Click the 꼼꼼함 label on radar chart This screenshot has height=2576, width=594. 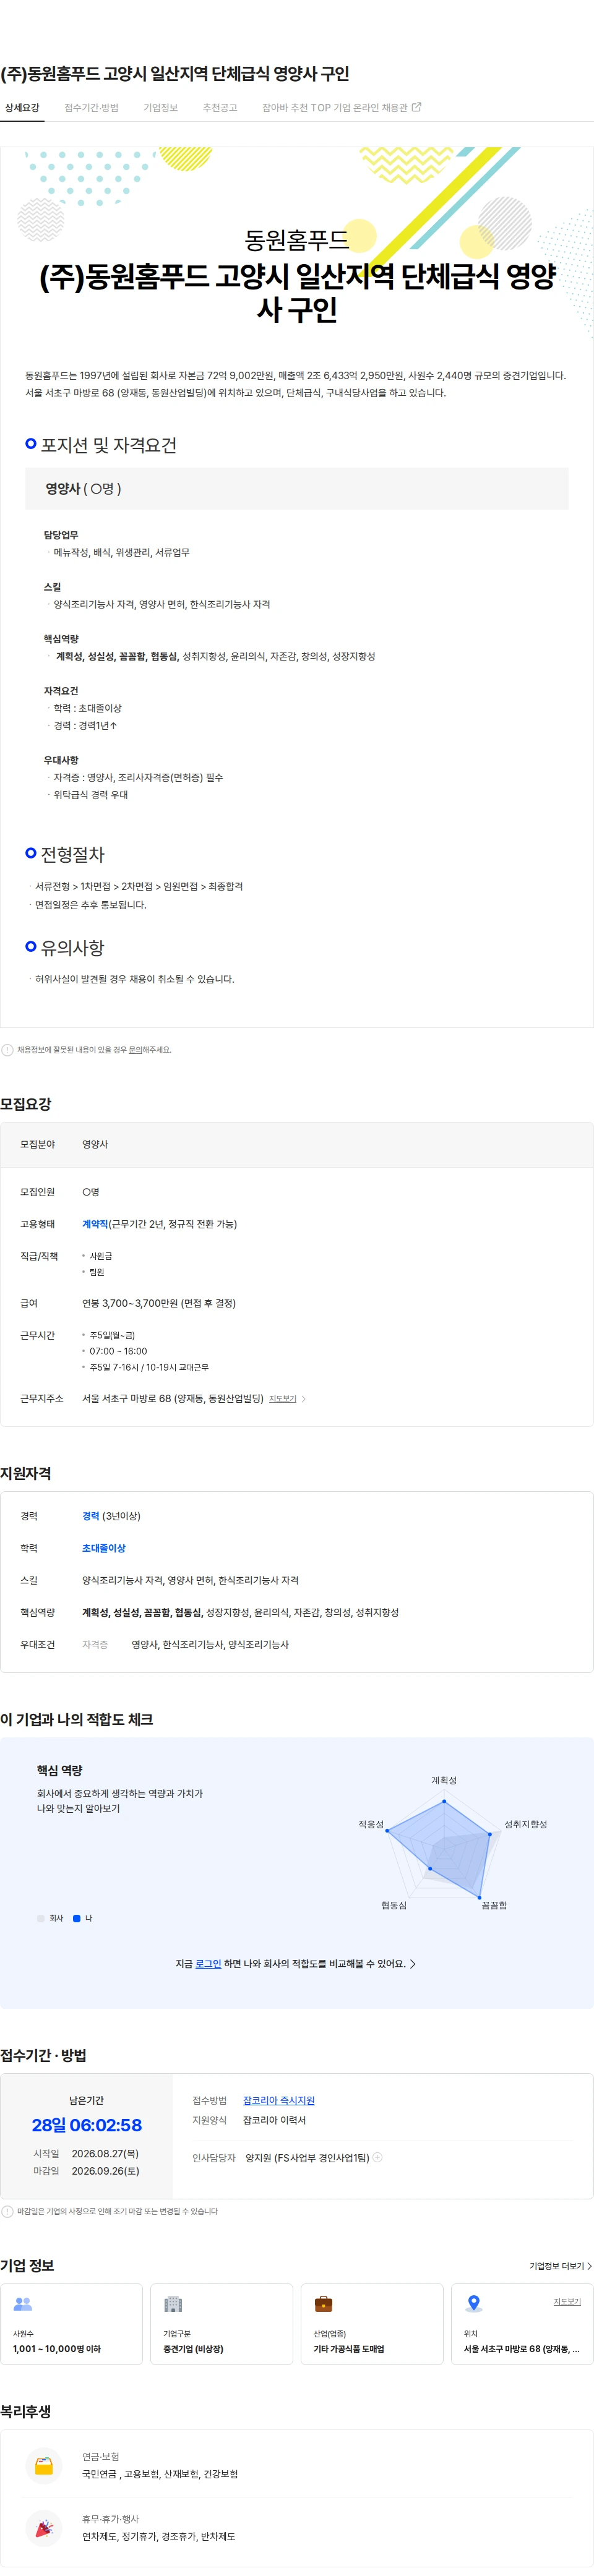coord(494,1905)
